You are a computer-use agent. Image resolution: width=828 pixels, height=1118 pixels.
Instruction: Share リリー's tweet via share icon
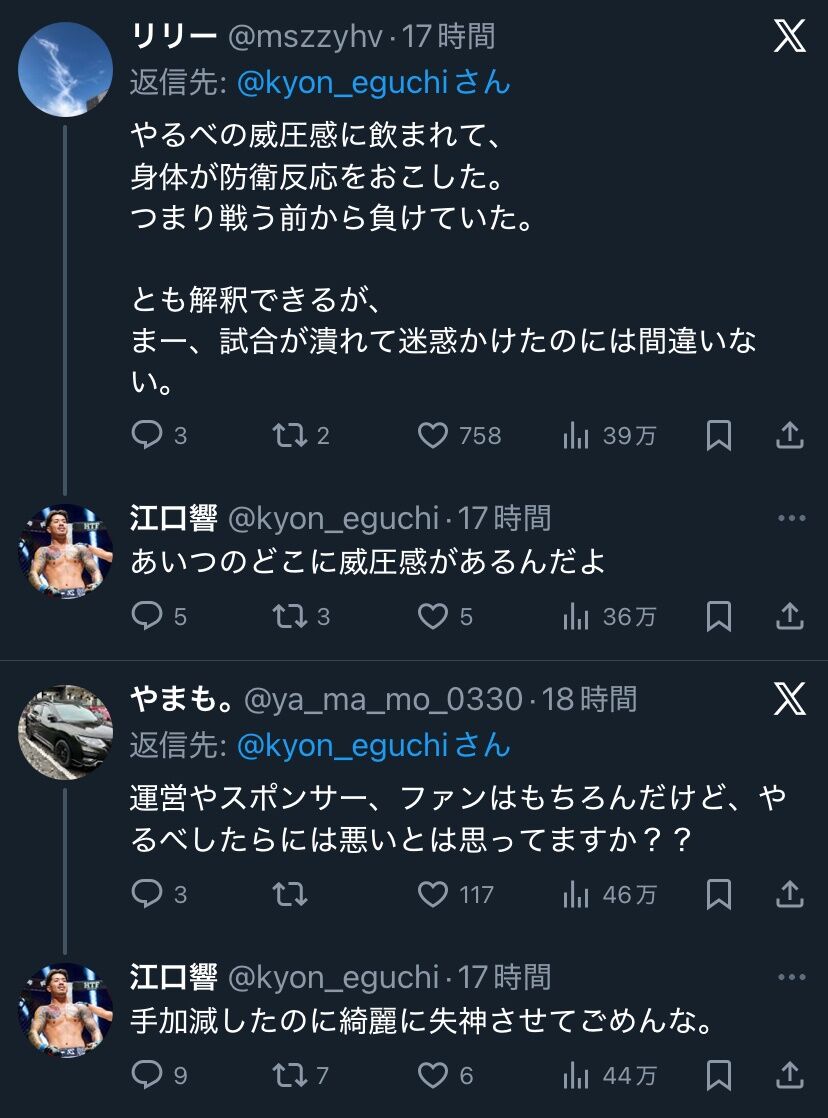tap(789, 435)
